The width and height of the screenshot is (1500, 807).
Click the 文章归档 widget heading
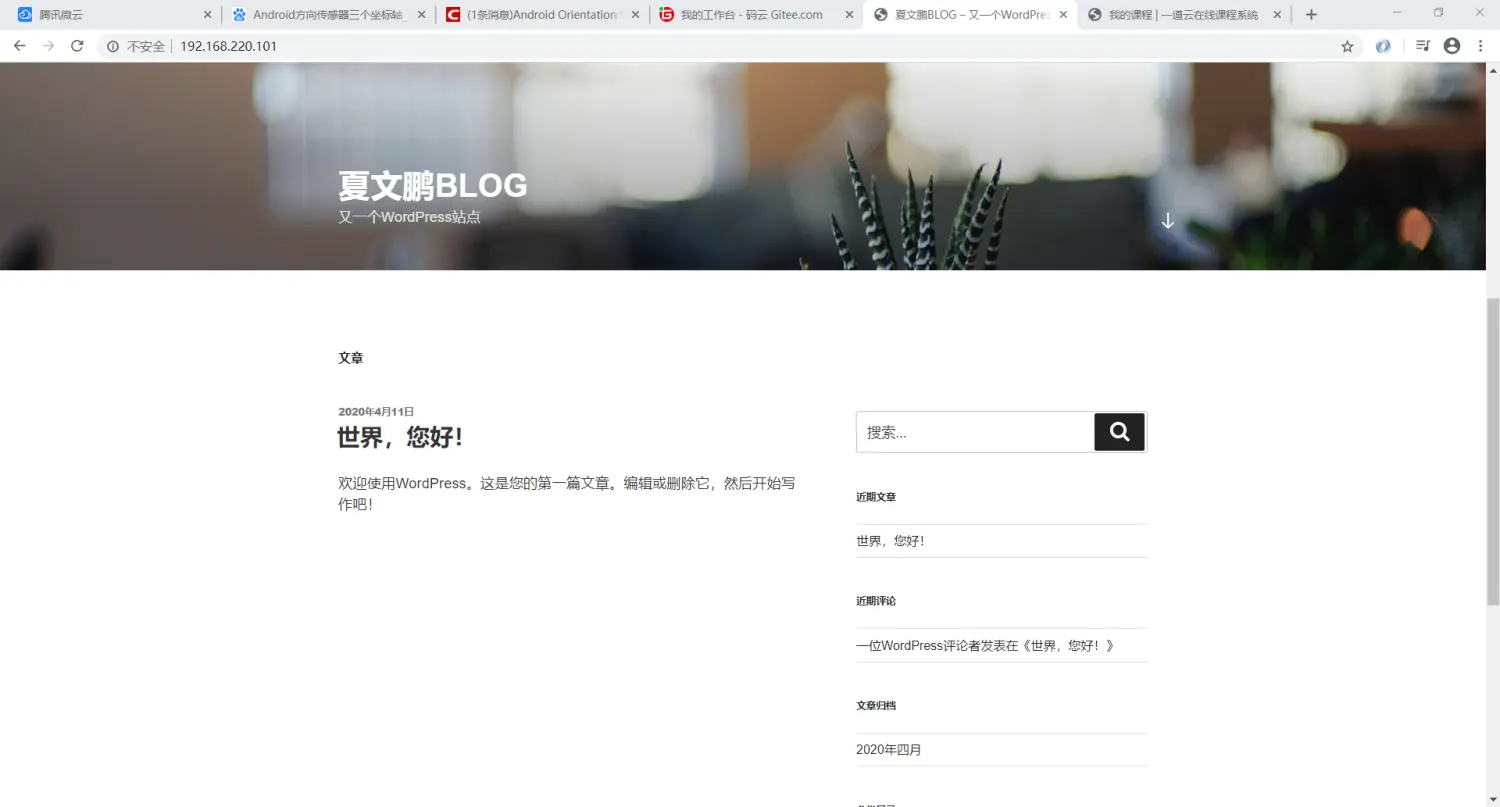coord(876,705)
